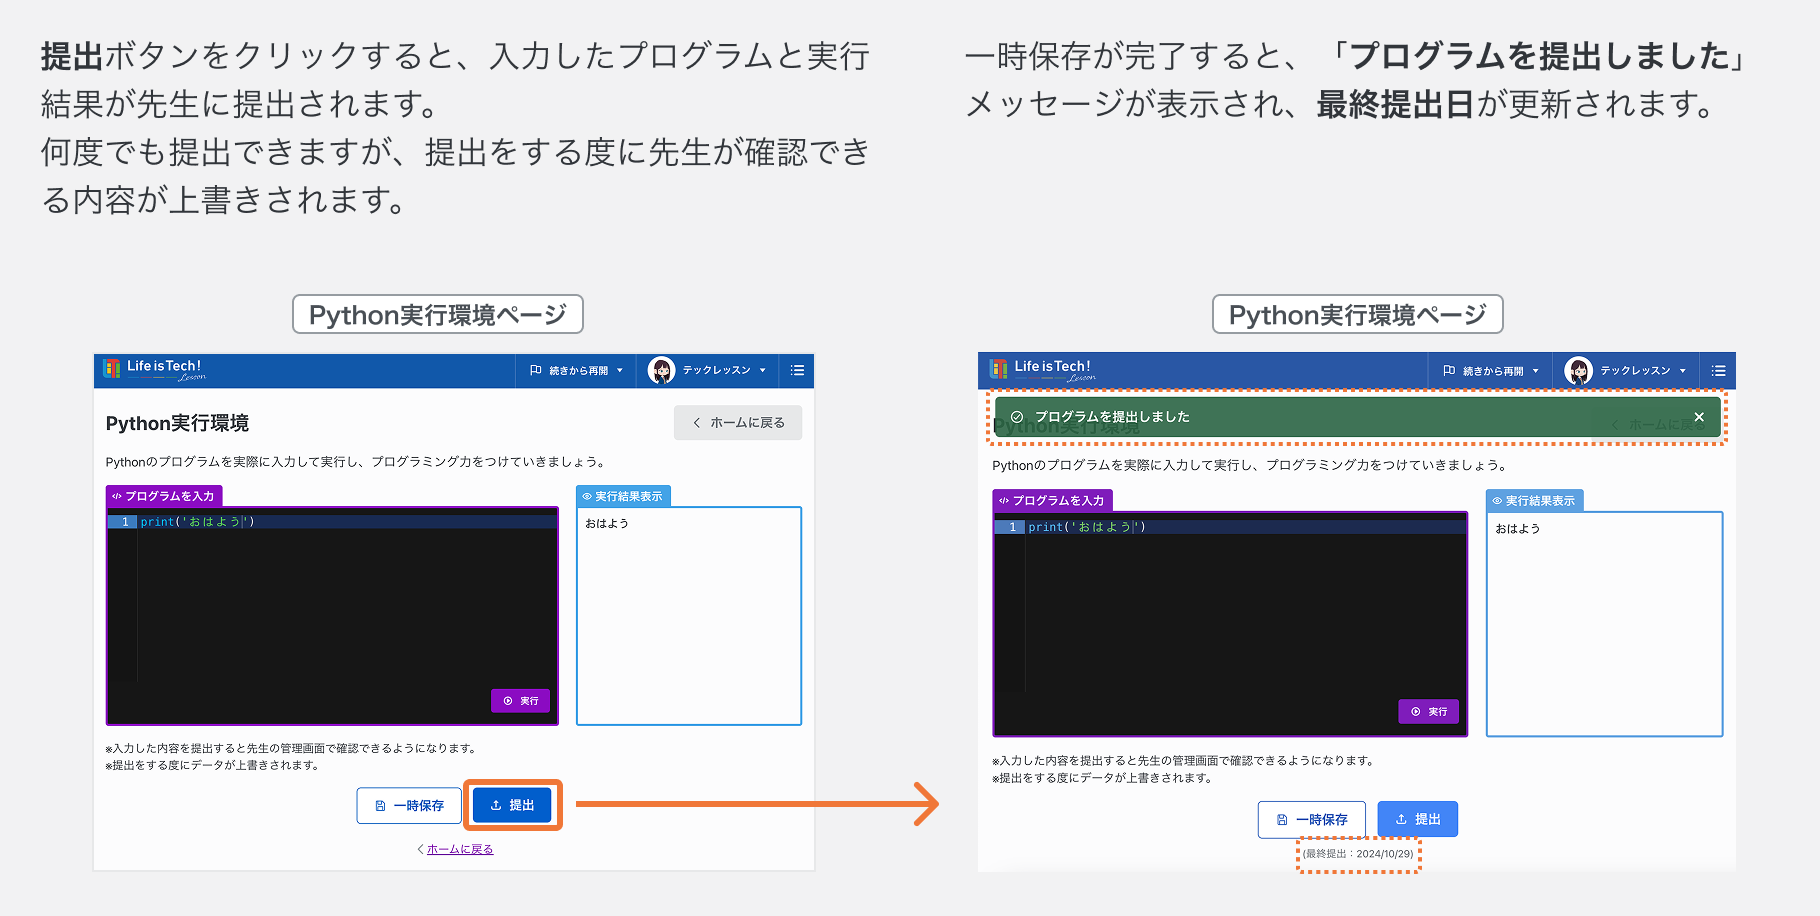Click the 提出 submit button in right screenshot
This screenshot has width=1820, height=916.
(1417, 819)
